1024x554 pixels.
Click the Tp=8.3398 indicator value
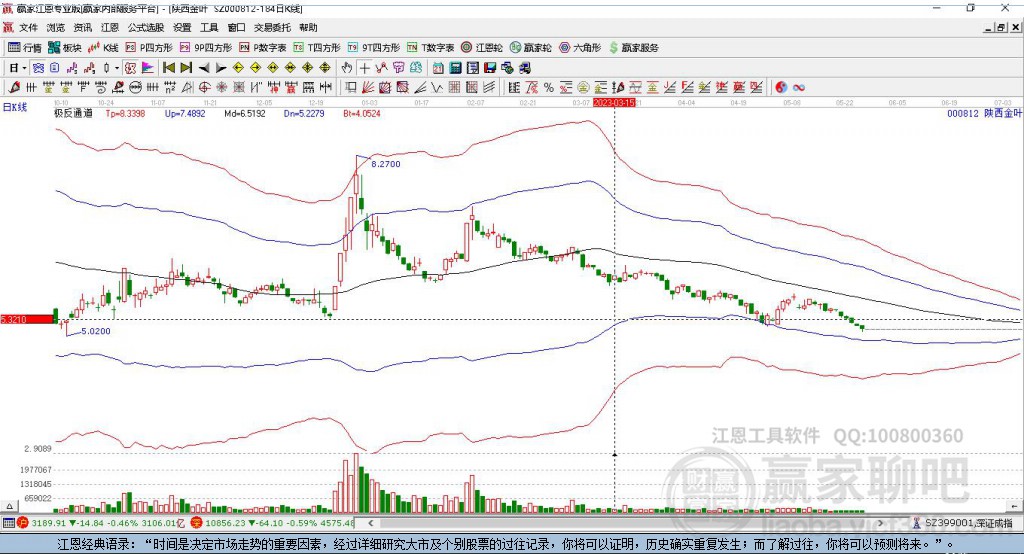[125, 113]
